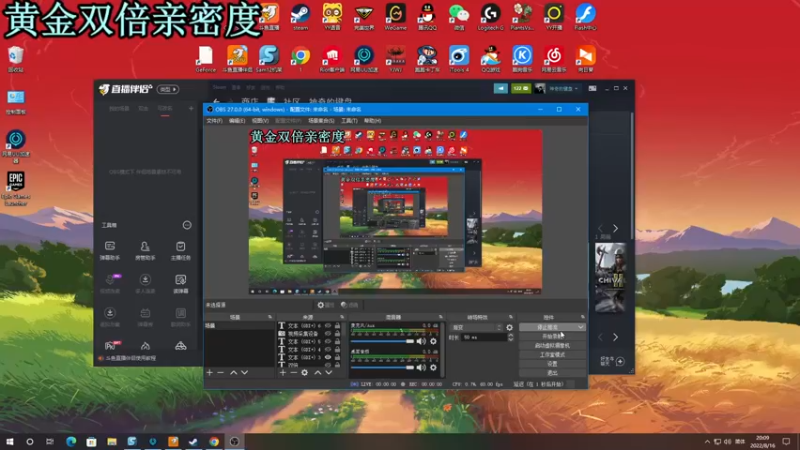Open source properties gear in sources toolbar

tap(305, 373)
